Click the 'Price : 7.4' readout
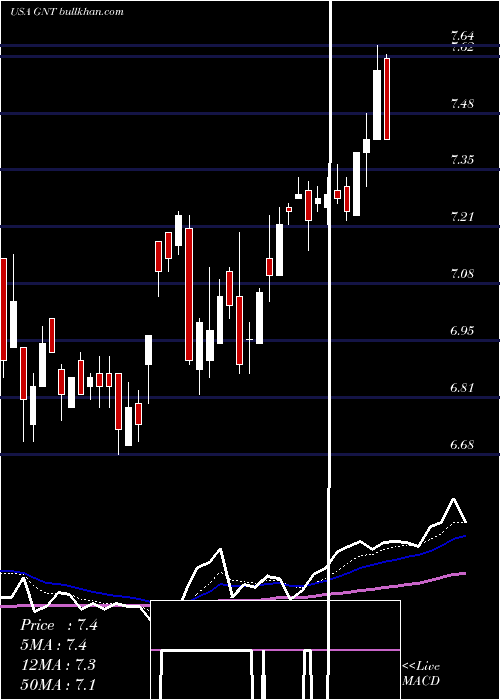 click(59, 625)
